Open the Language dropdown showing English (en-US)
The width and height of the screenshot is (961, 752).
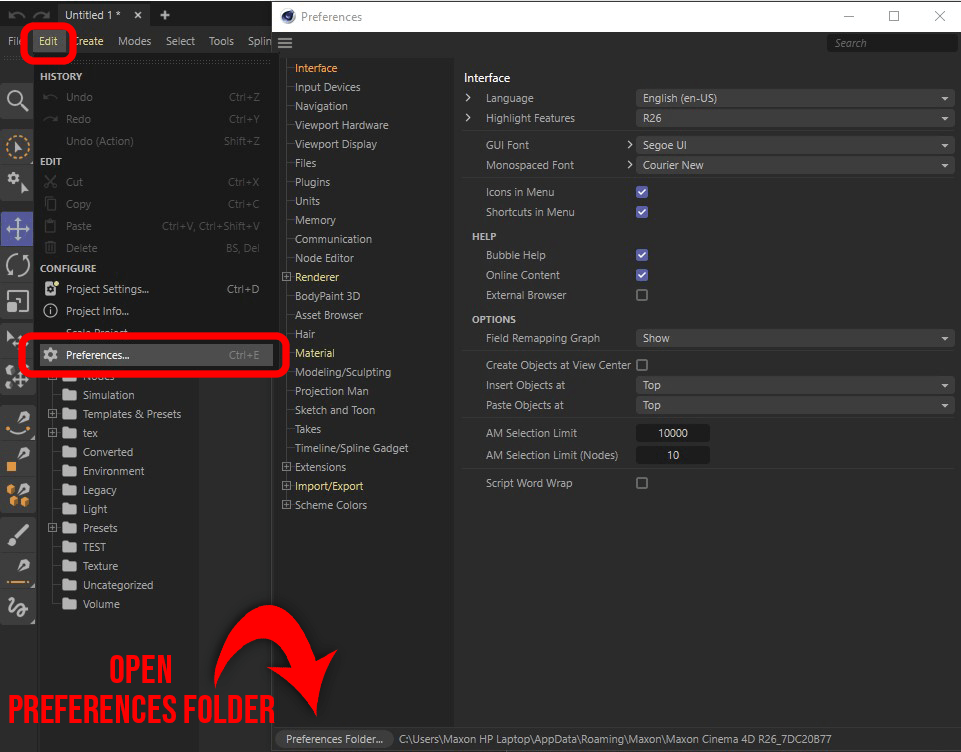coord(793,98)
